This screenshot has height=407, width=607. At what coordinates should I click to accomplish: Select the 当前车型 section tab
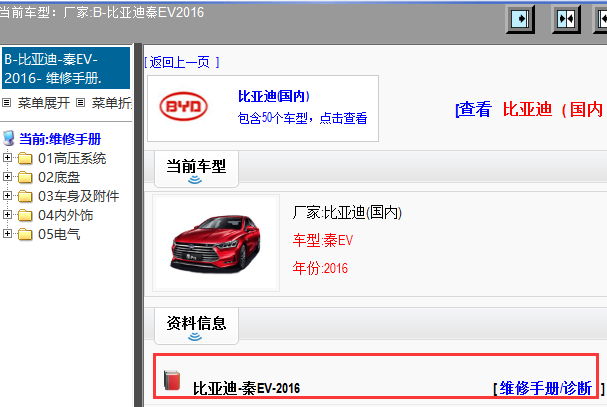pyautogui.click(x=196, y=169)
